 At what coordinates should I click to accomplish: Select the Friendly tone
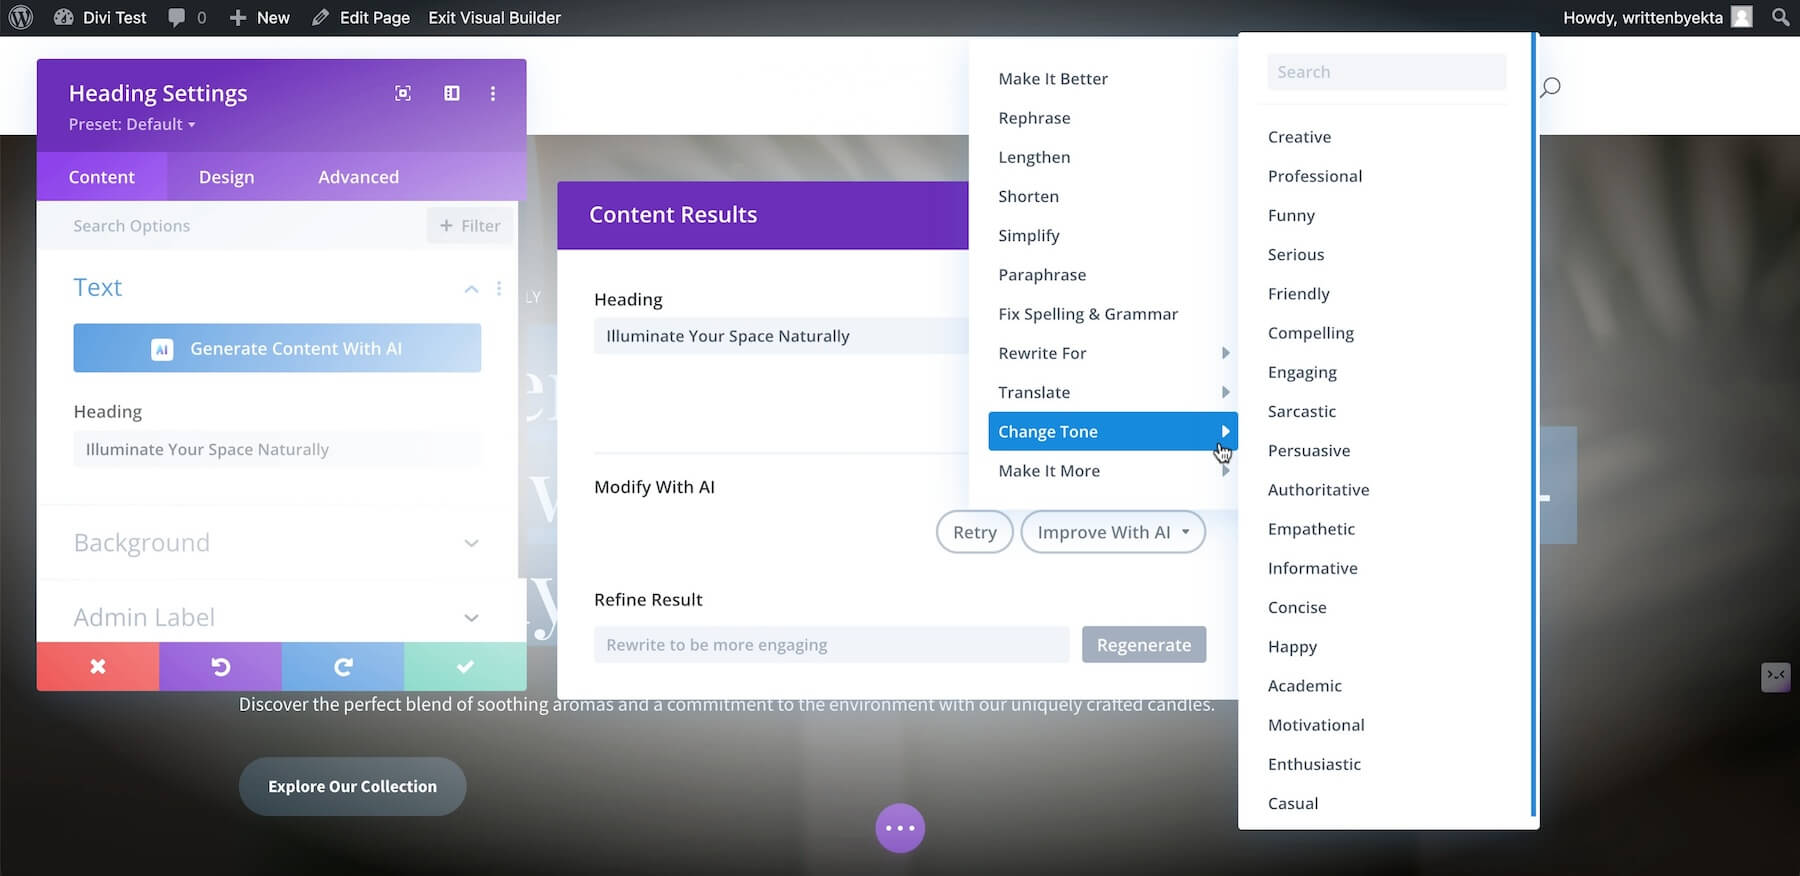point(1299,294)
